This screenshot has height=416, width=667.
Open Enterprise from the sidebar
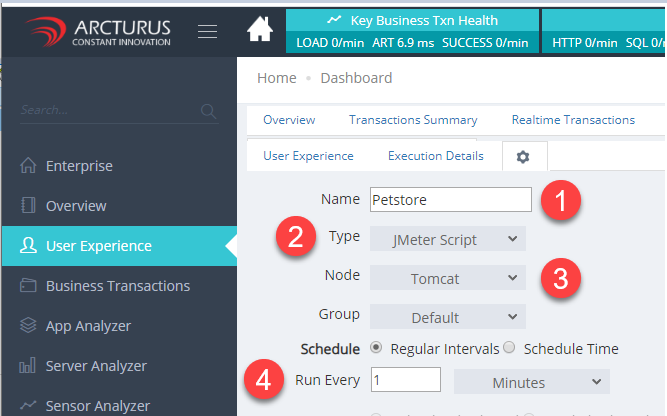click(x=79, y=166)
